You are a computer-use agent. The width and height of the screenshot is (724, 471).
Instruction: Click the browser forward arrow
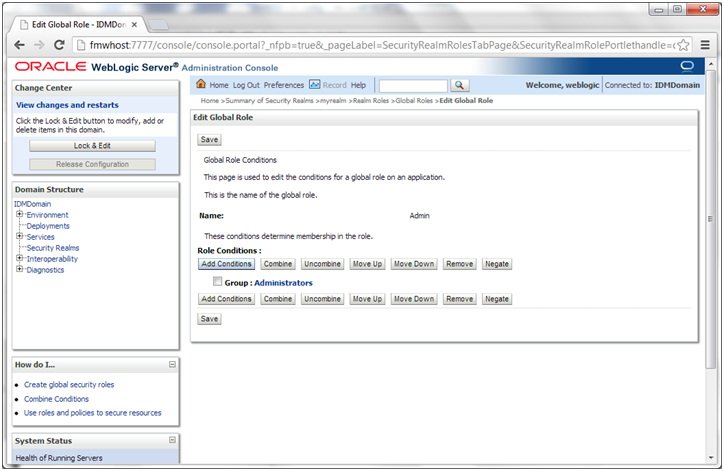pyautogui.click(x=40, y=45)
